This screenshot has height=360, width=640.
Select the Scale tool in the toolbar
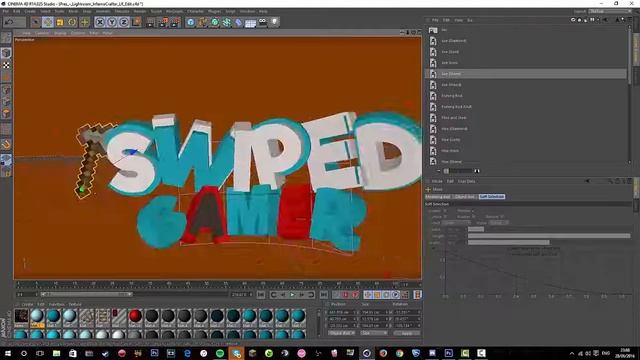tap(60, 22)
